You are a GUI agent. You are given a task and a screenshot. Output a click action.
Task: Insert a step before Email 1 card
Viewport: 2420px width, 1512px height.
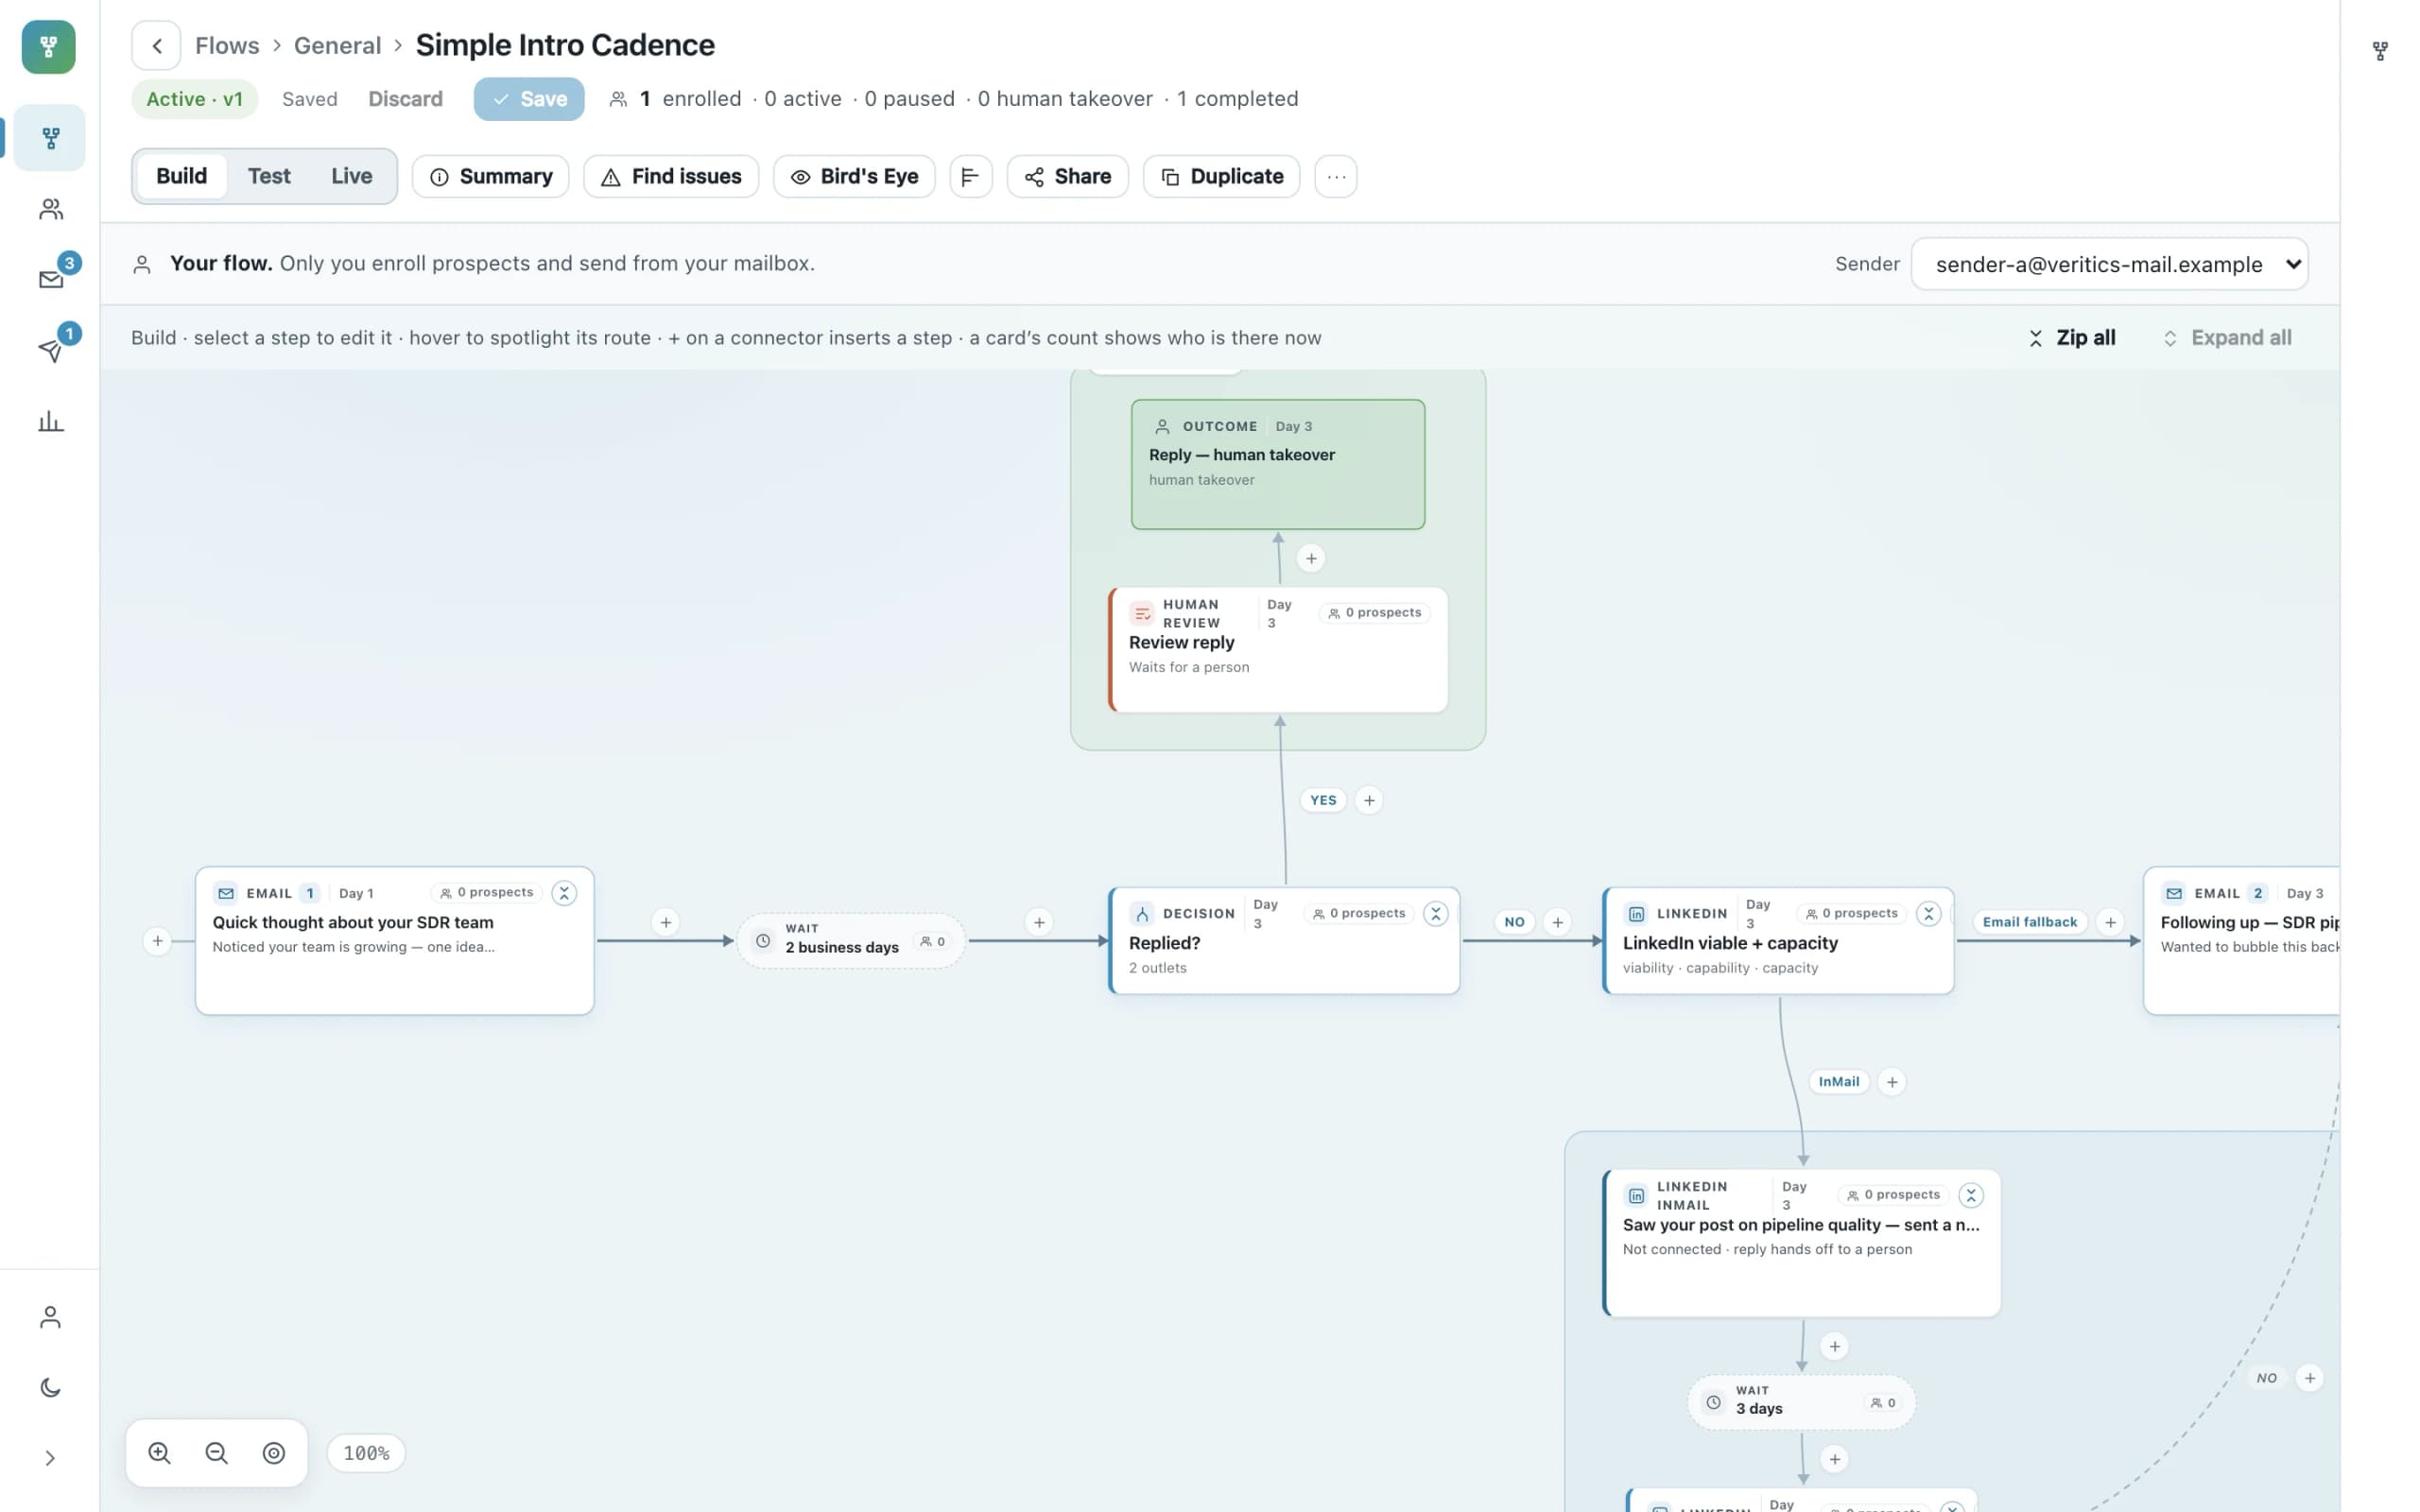(157, 941)
